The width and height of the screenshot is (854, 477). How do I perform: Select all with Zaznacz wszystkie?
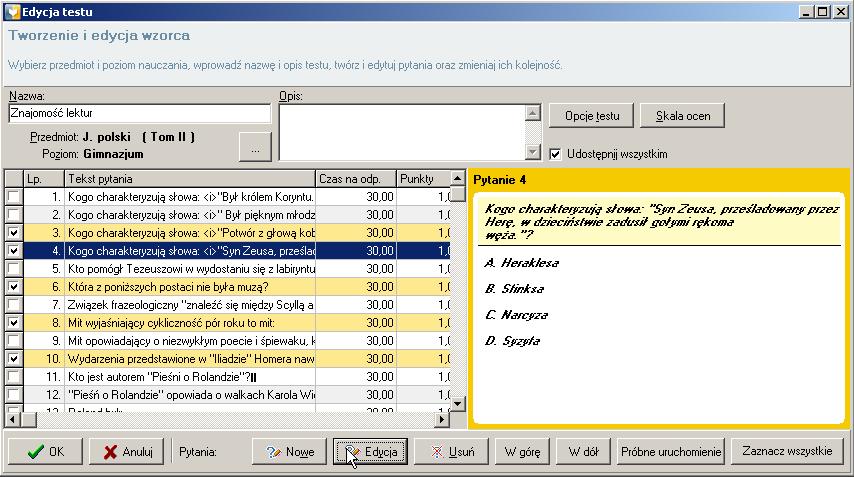(787, 451)
